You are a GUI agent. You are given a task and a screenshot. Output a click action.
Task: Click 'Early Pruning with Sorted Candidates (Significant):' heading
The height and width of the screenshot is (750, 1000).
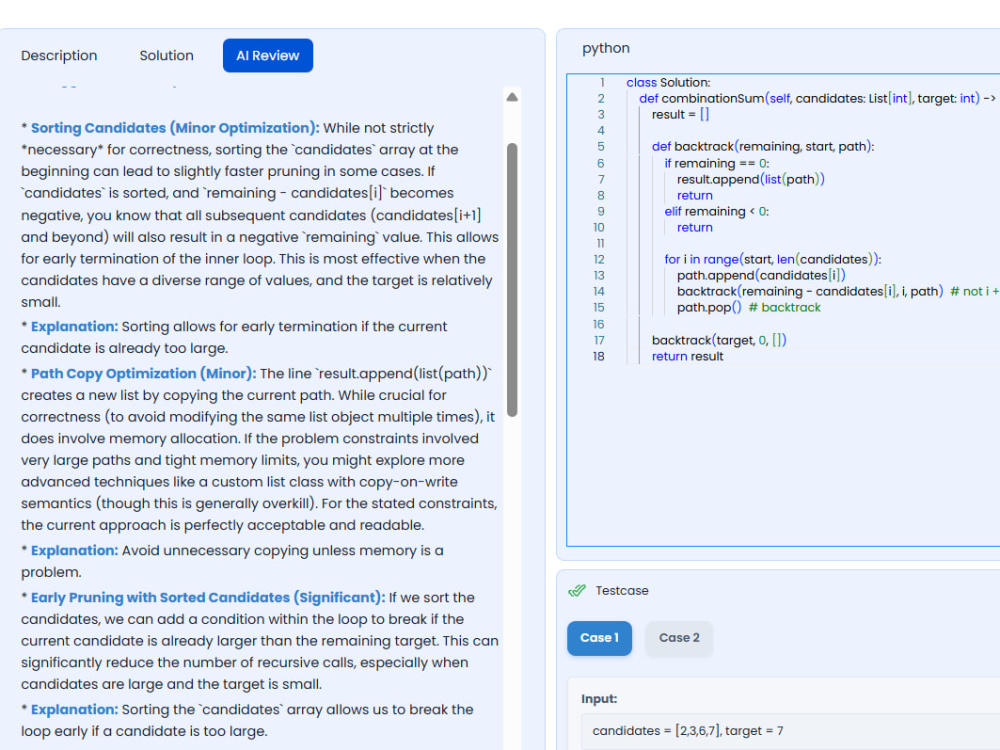pos(208,597)
